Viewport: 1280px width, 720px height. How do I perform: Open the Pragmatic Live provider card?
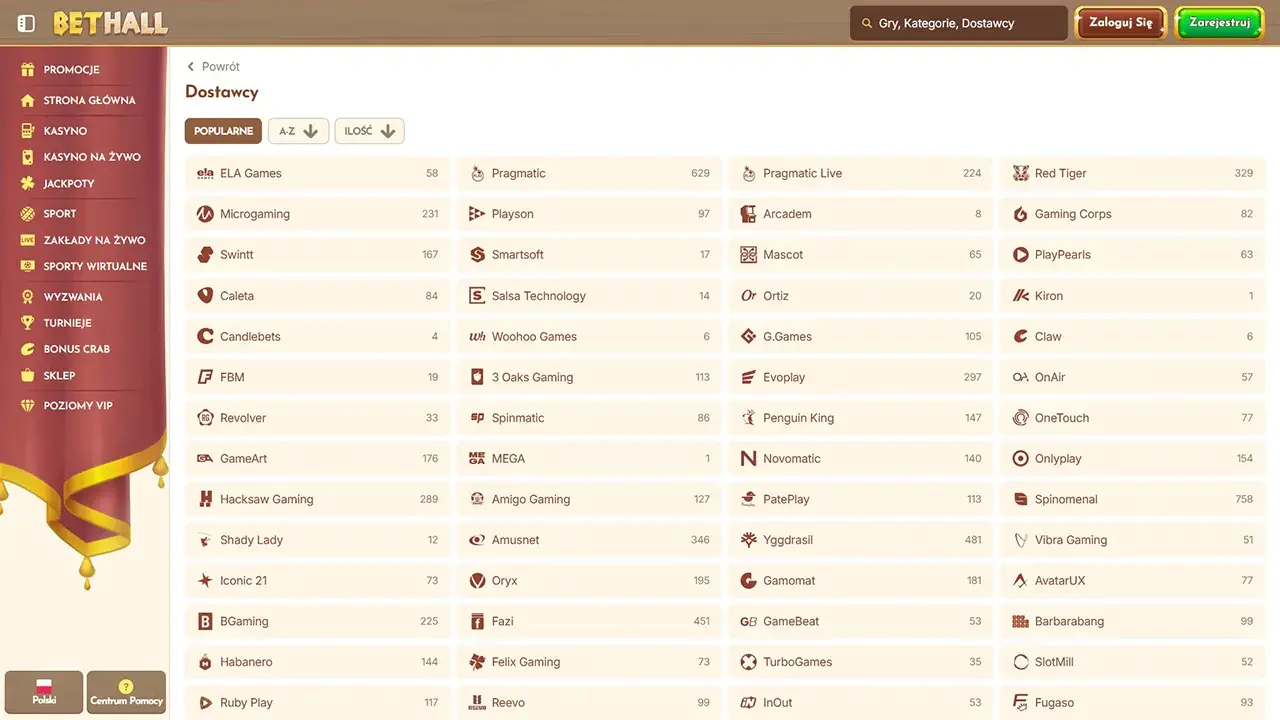860,173
